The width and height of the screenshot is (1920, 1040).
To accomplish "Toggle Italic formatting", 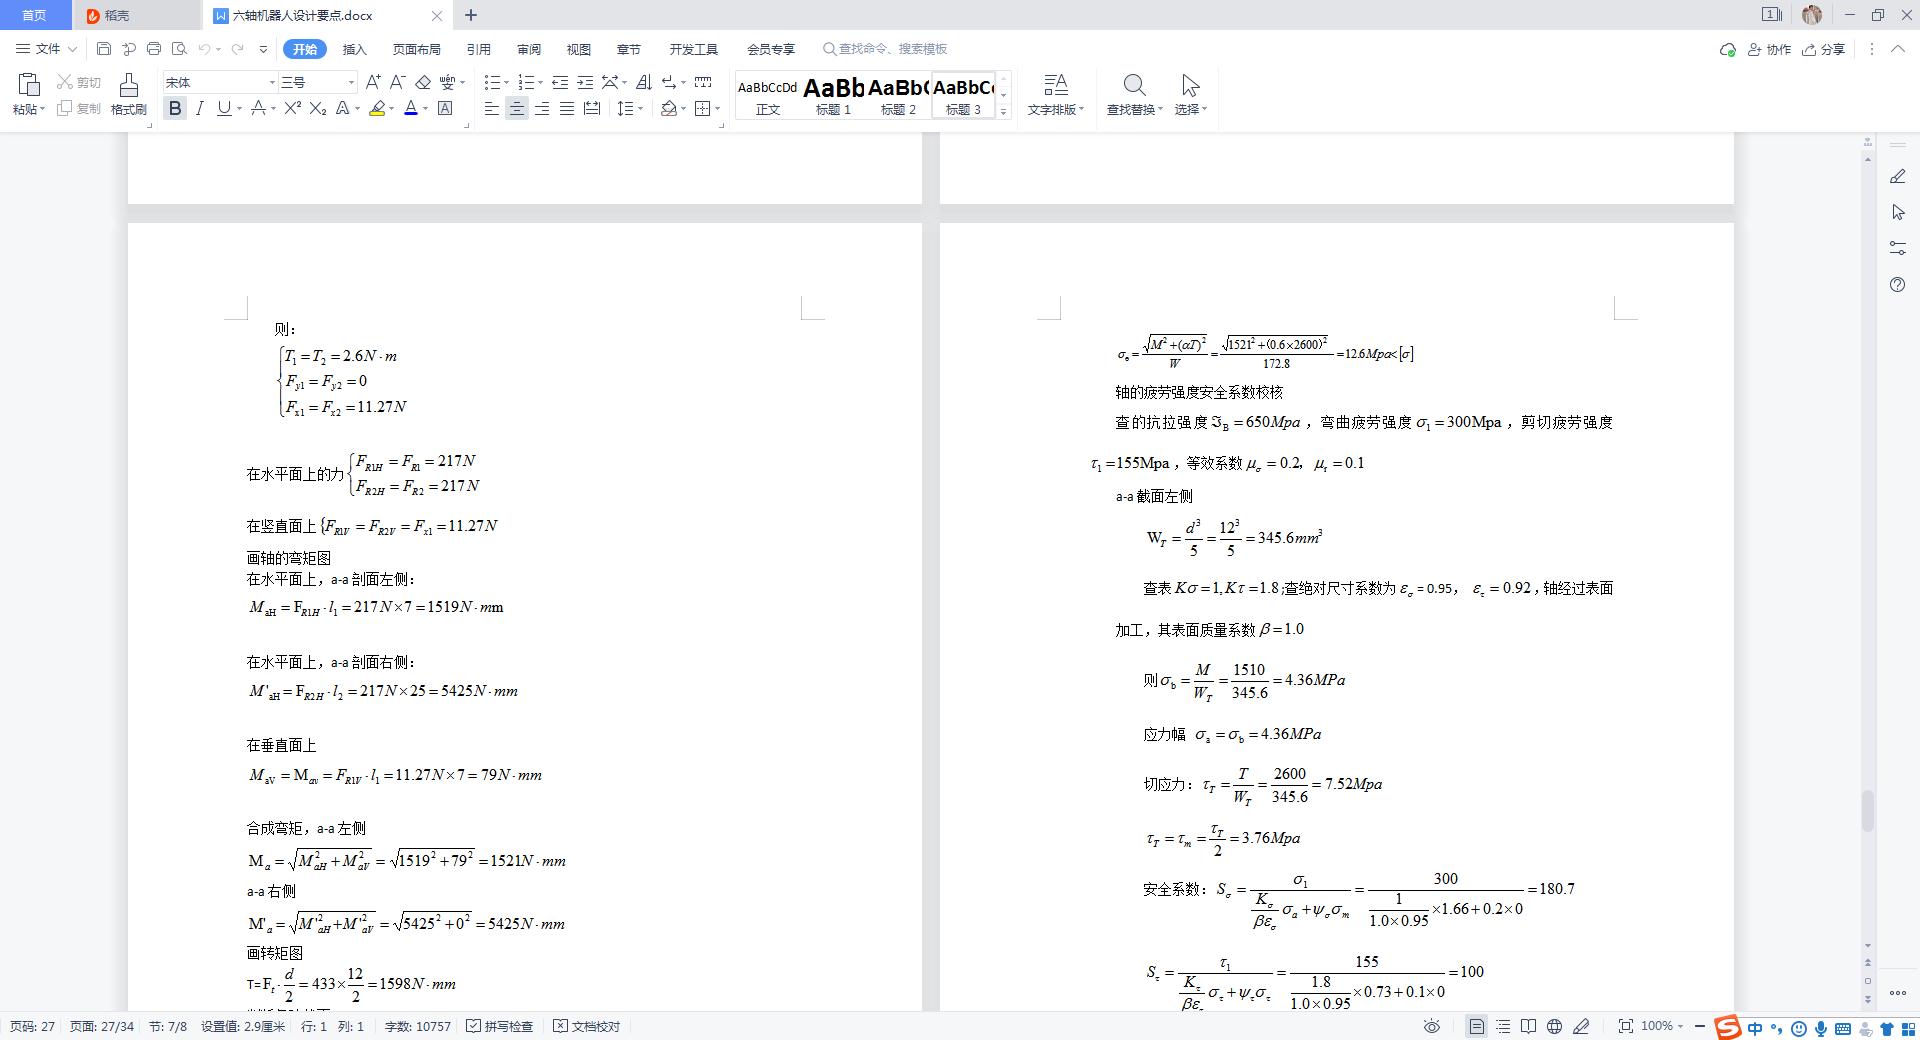I will click(x=199, y=108).
